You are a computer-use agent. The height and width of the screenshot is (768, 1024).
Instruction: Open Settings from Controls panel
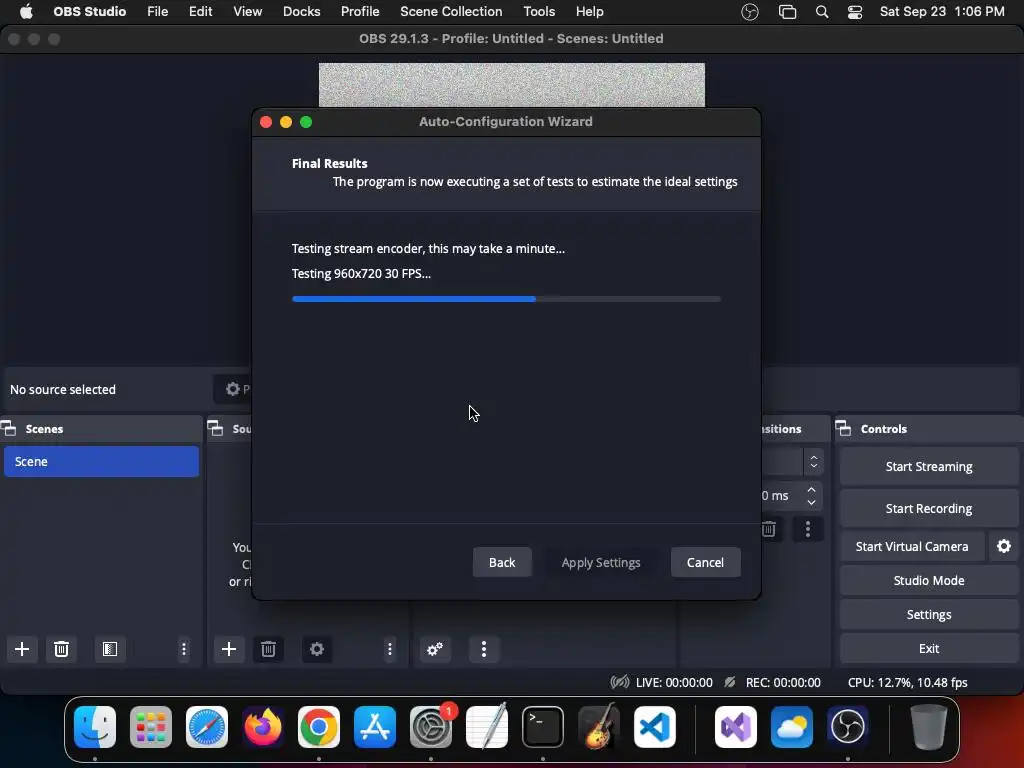pyautogui.click(x=929, y=614)
